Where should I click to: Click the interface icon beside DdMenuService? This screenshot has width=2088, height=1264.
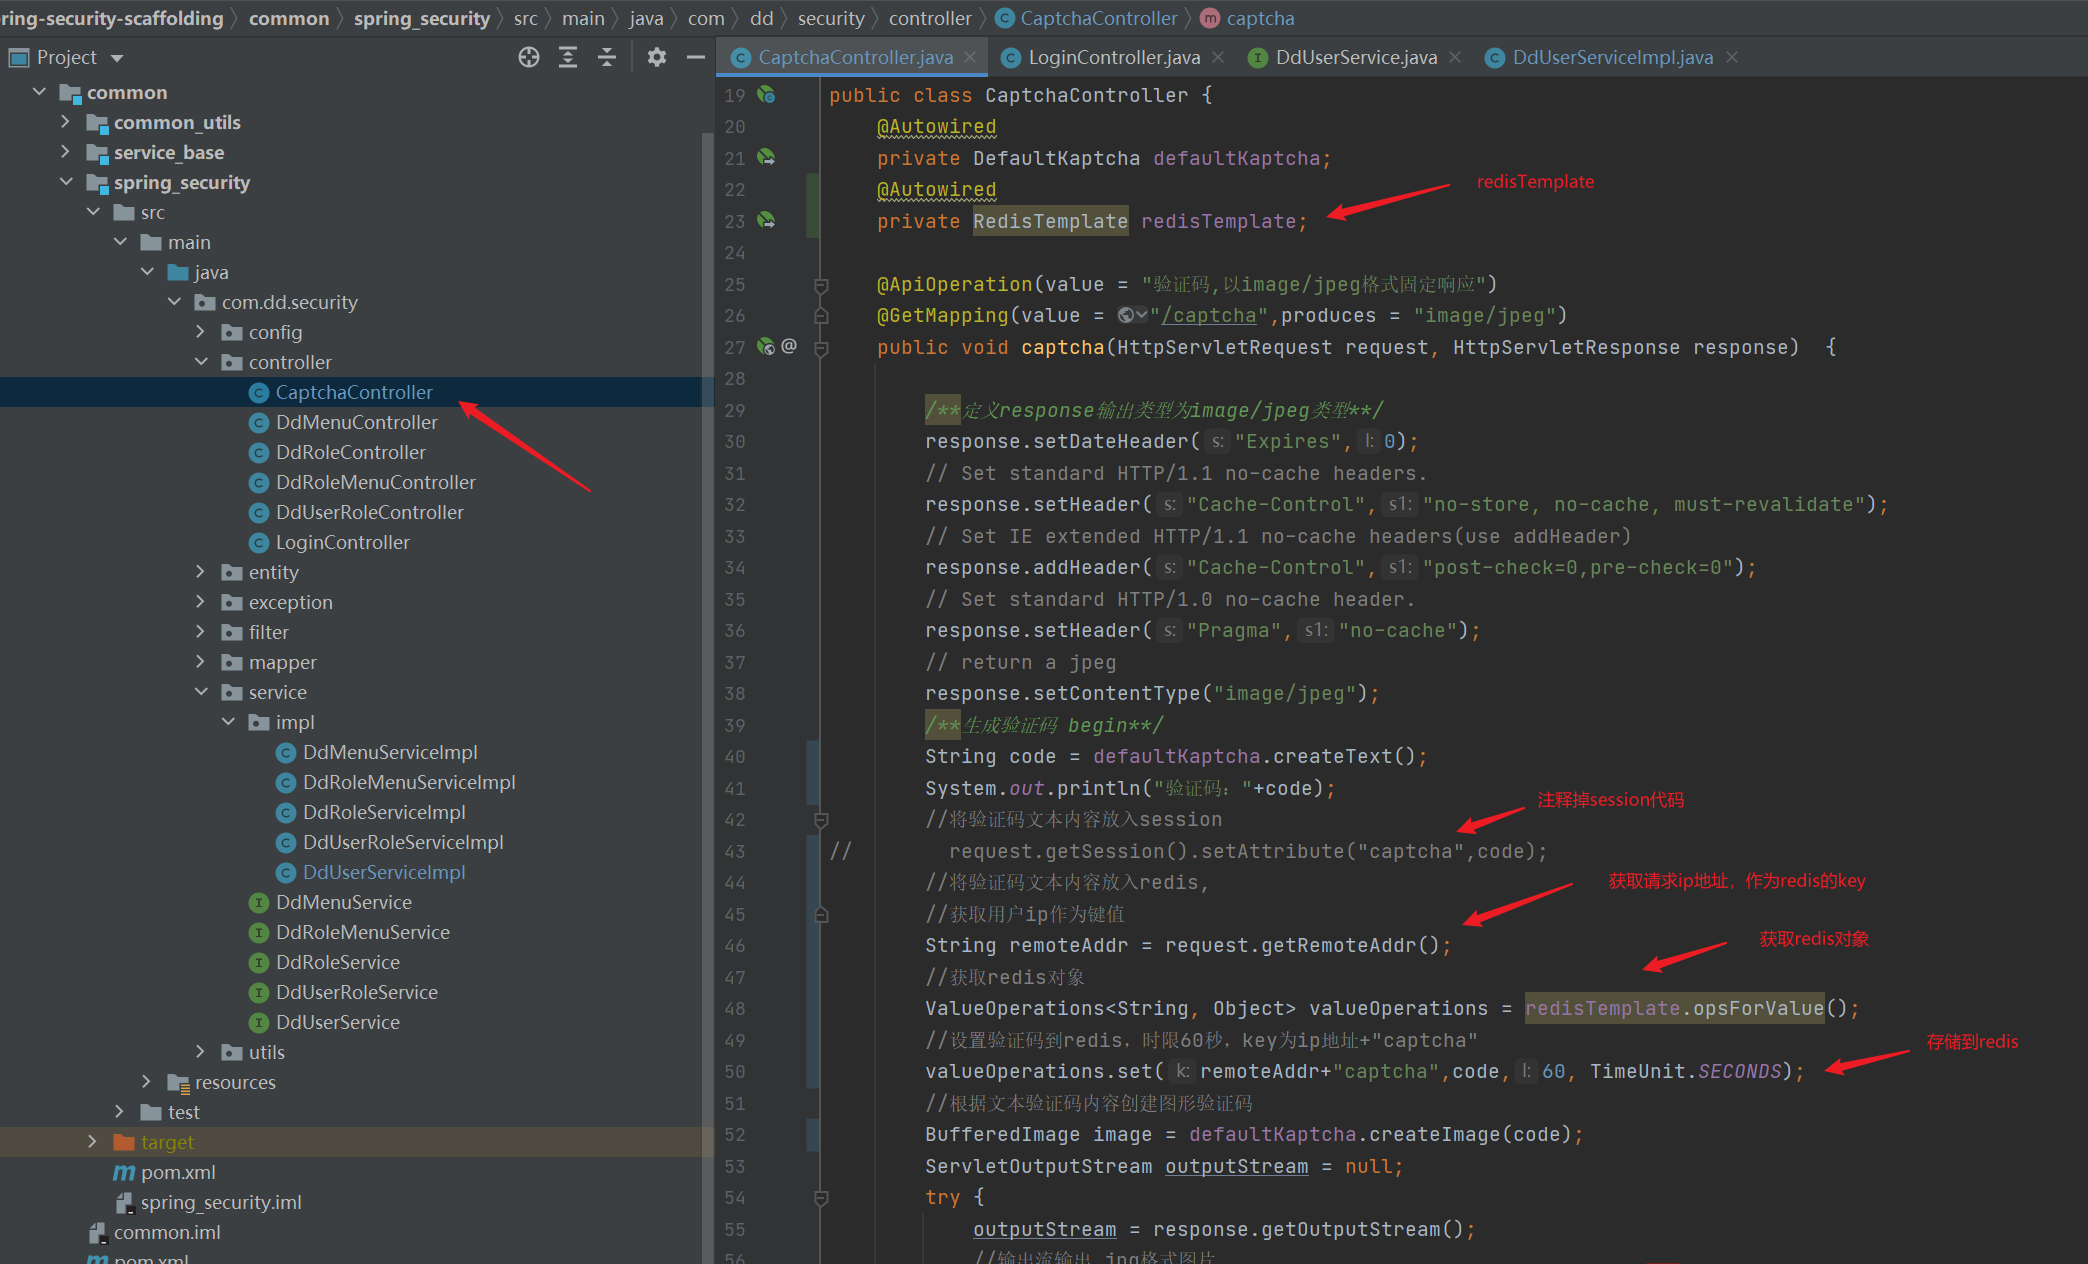pos(258,902)
